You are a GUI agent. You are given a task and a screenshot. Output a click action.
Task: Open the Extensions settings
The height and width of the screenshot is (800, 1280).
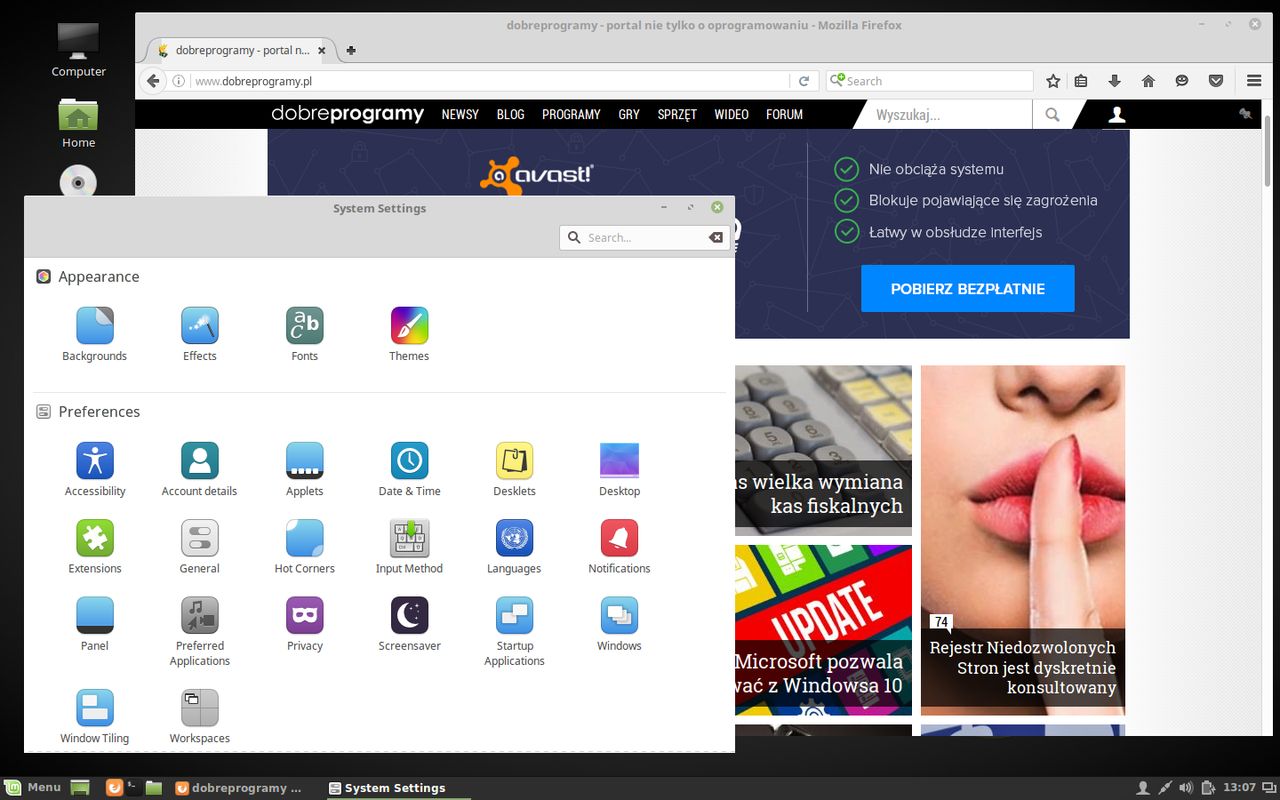pyautogui.click(x=95, y=546)
